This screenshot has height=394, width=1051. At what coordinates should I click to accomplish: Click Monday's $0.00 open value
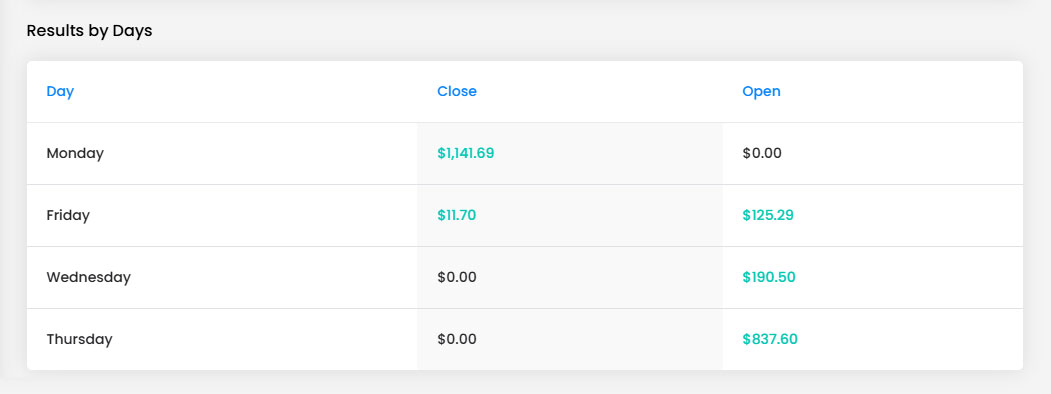point(761,153)
